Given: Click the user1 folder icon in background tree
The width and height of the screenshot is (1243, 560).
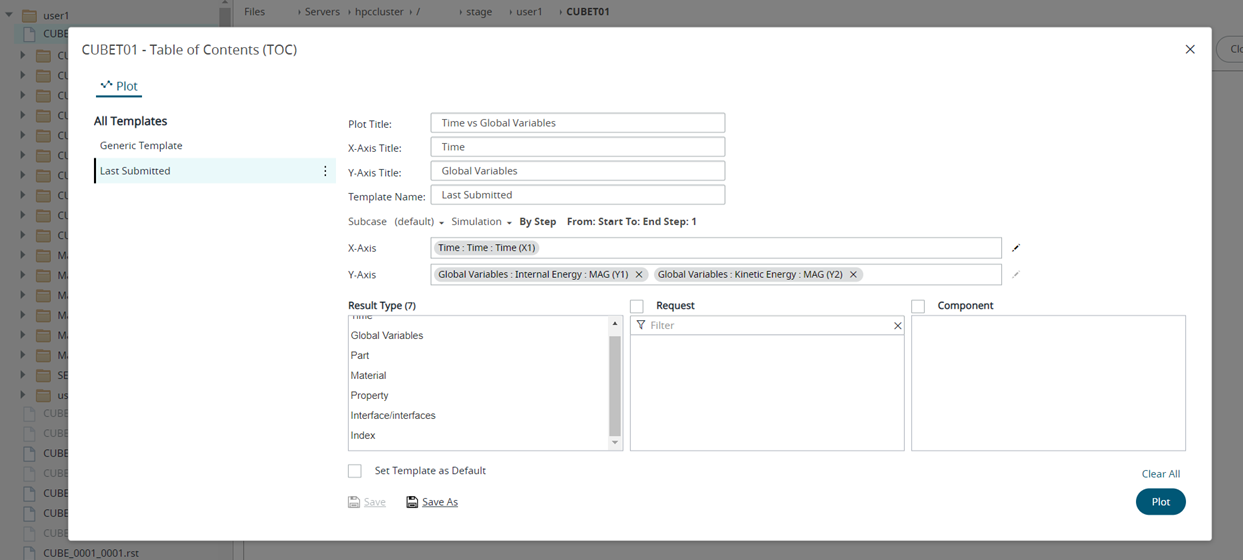Looking at the screenshot, I should pyautogui.click(x=30, y=16).
